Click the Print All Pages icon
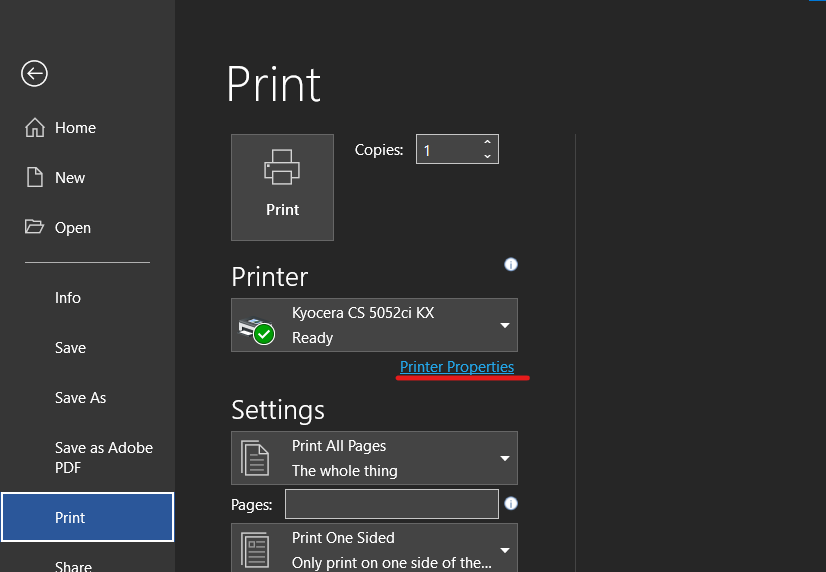Viewport: 826px width, 572px height. [x=256, y=458]
